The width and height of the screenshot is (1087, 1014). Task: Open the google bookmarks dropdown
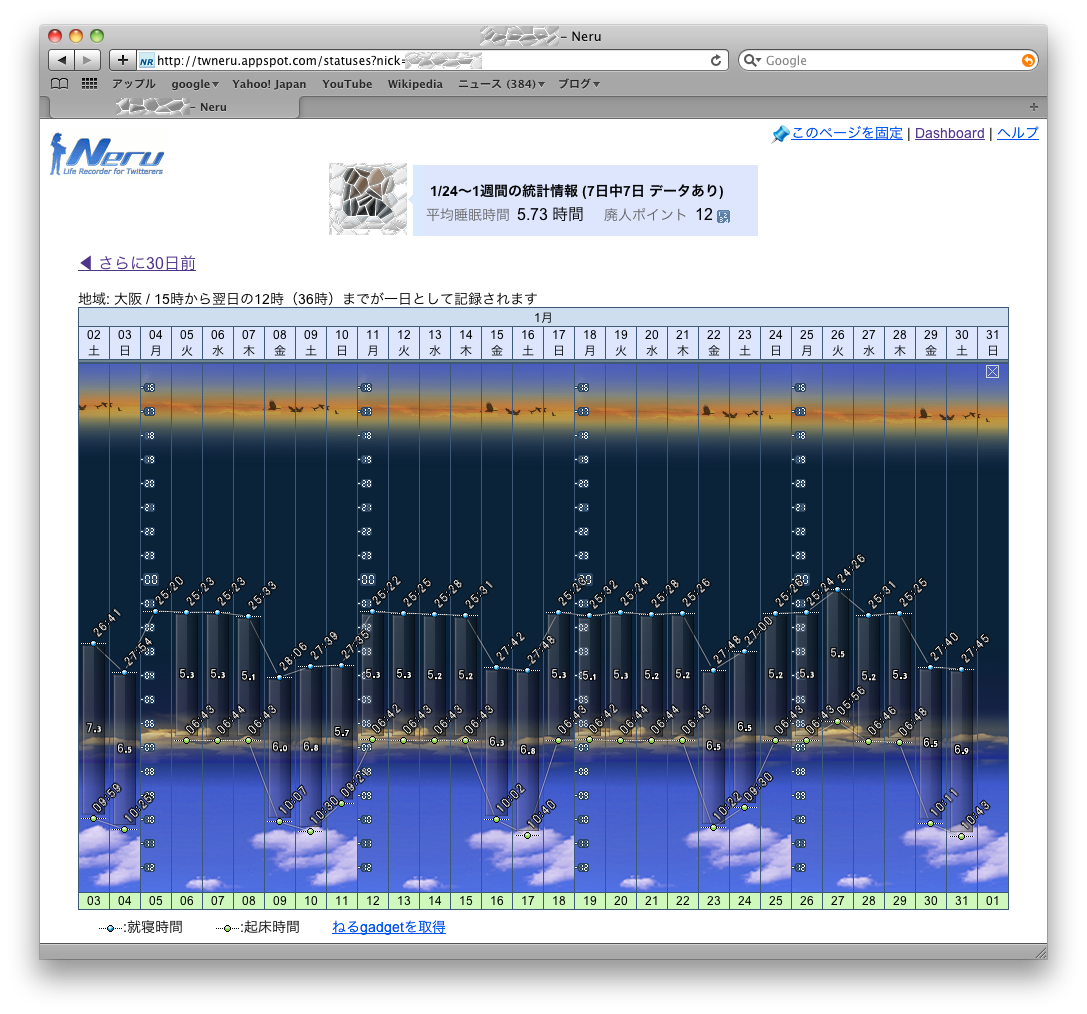[195, 84]
